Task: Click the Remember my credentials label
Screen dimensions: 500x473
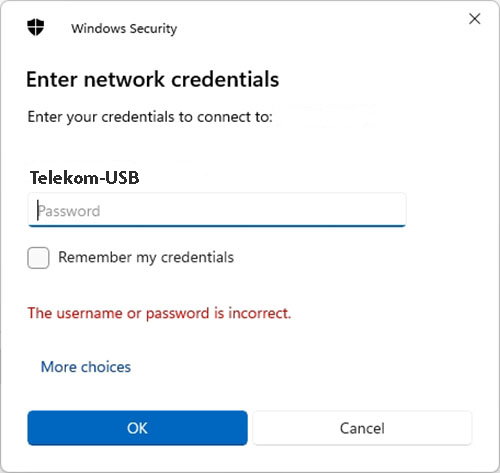Action: [146, 257]
